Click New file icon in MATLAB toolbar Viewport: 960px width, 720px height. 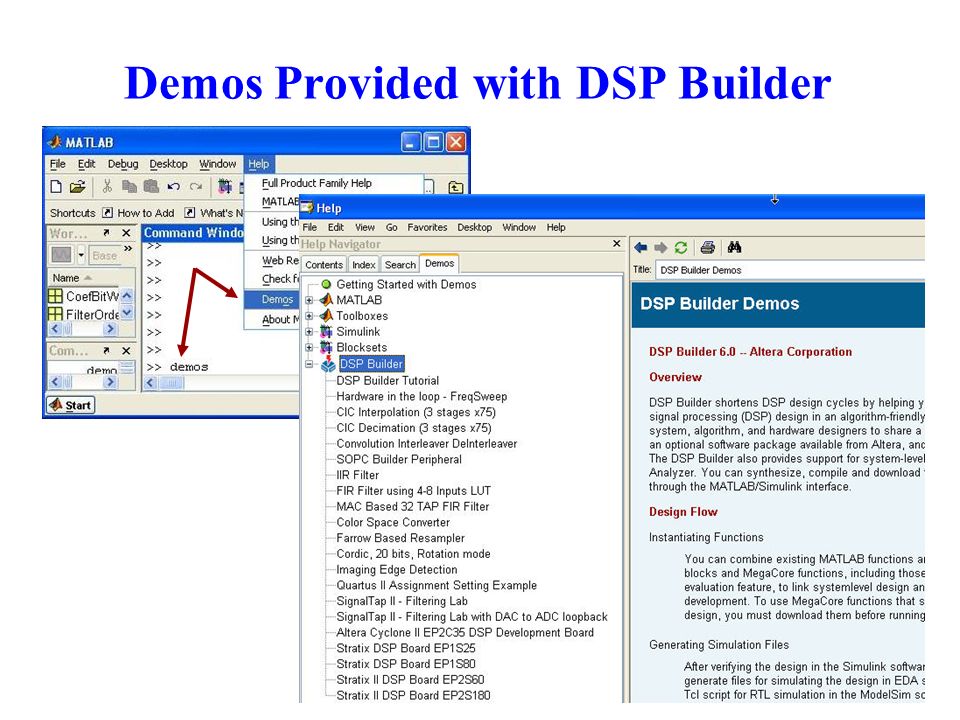point(56,187)
